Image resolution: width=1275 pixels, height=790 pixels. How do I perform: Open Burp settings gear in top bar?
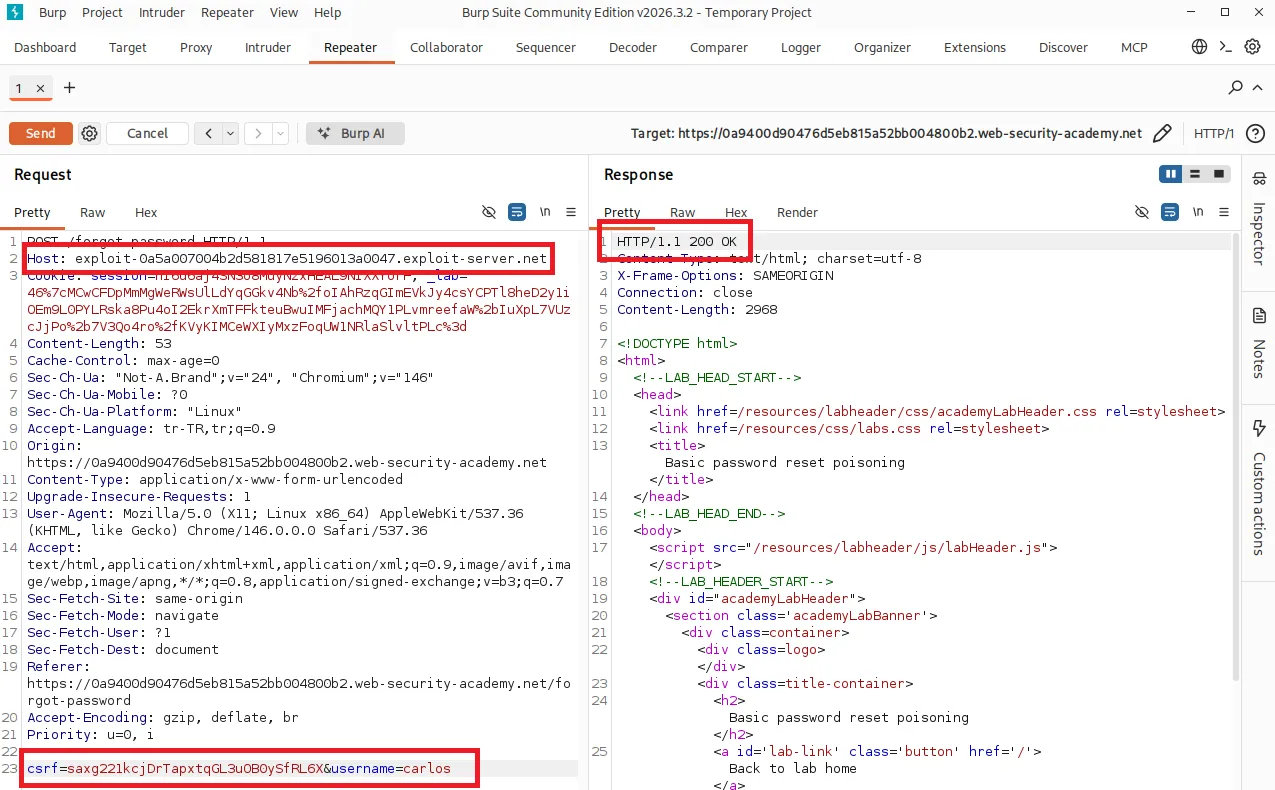coord(1252,47)
